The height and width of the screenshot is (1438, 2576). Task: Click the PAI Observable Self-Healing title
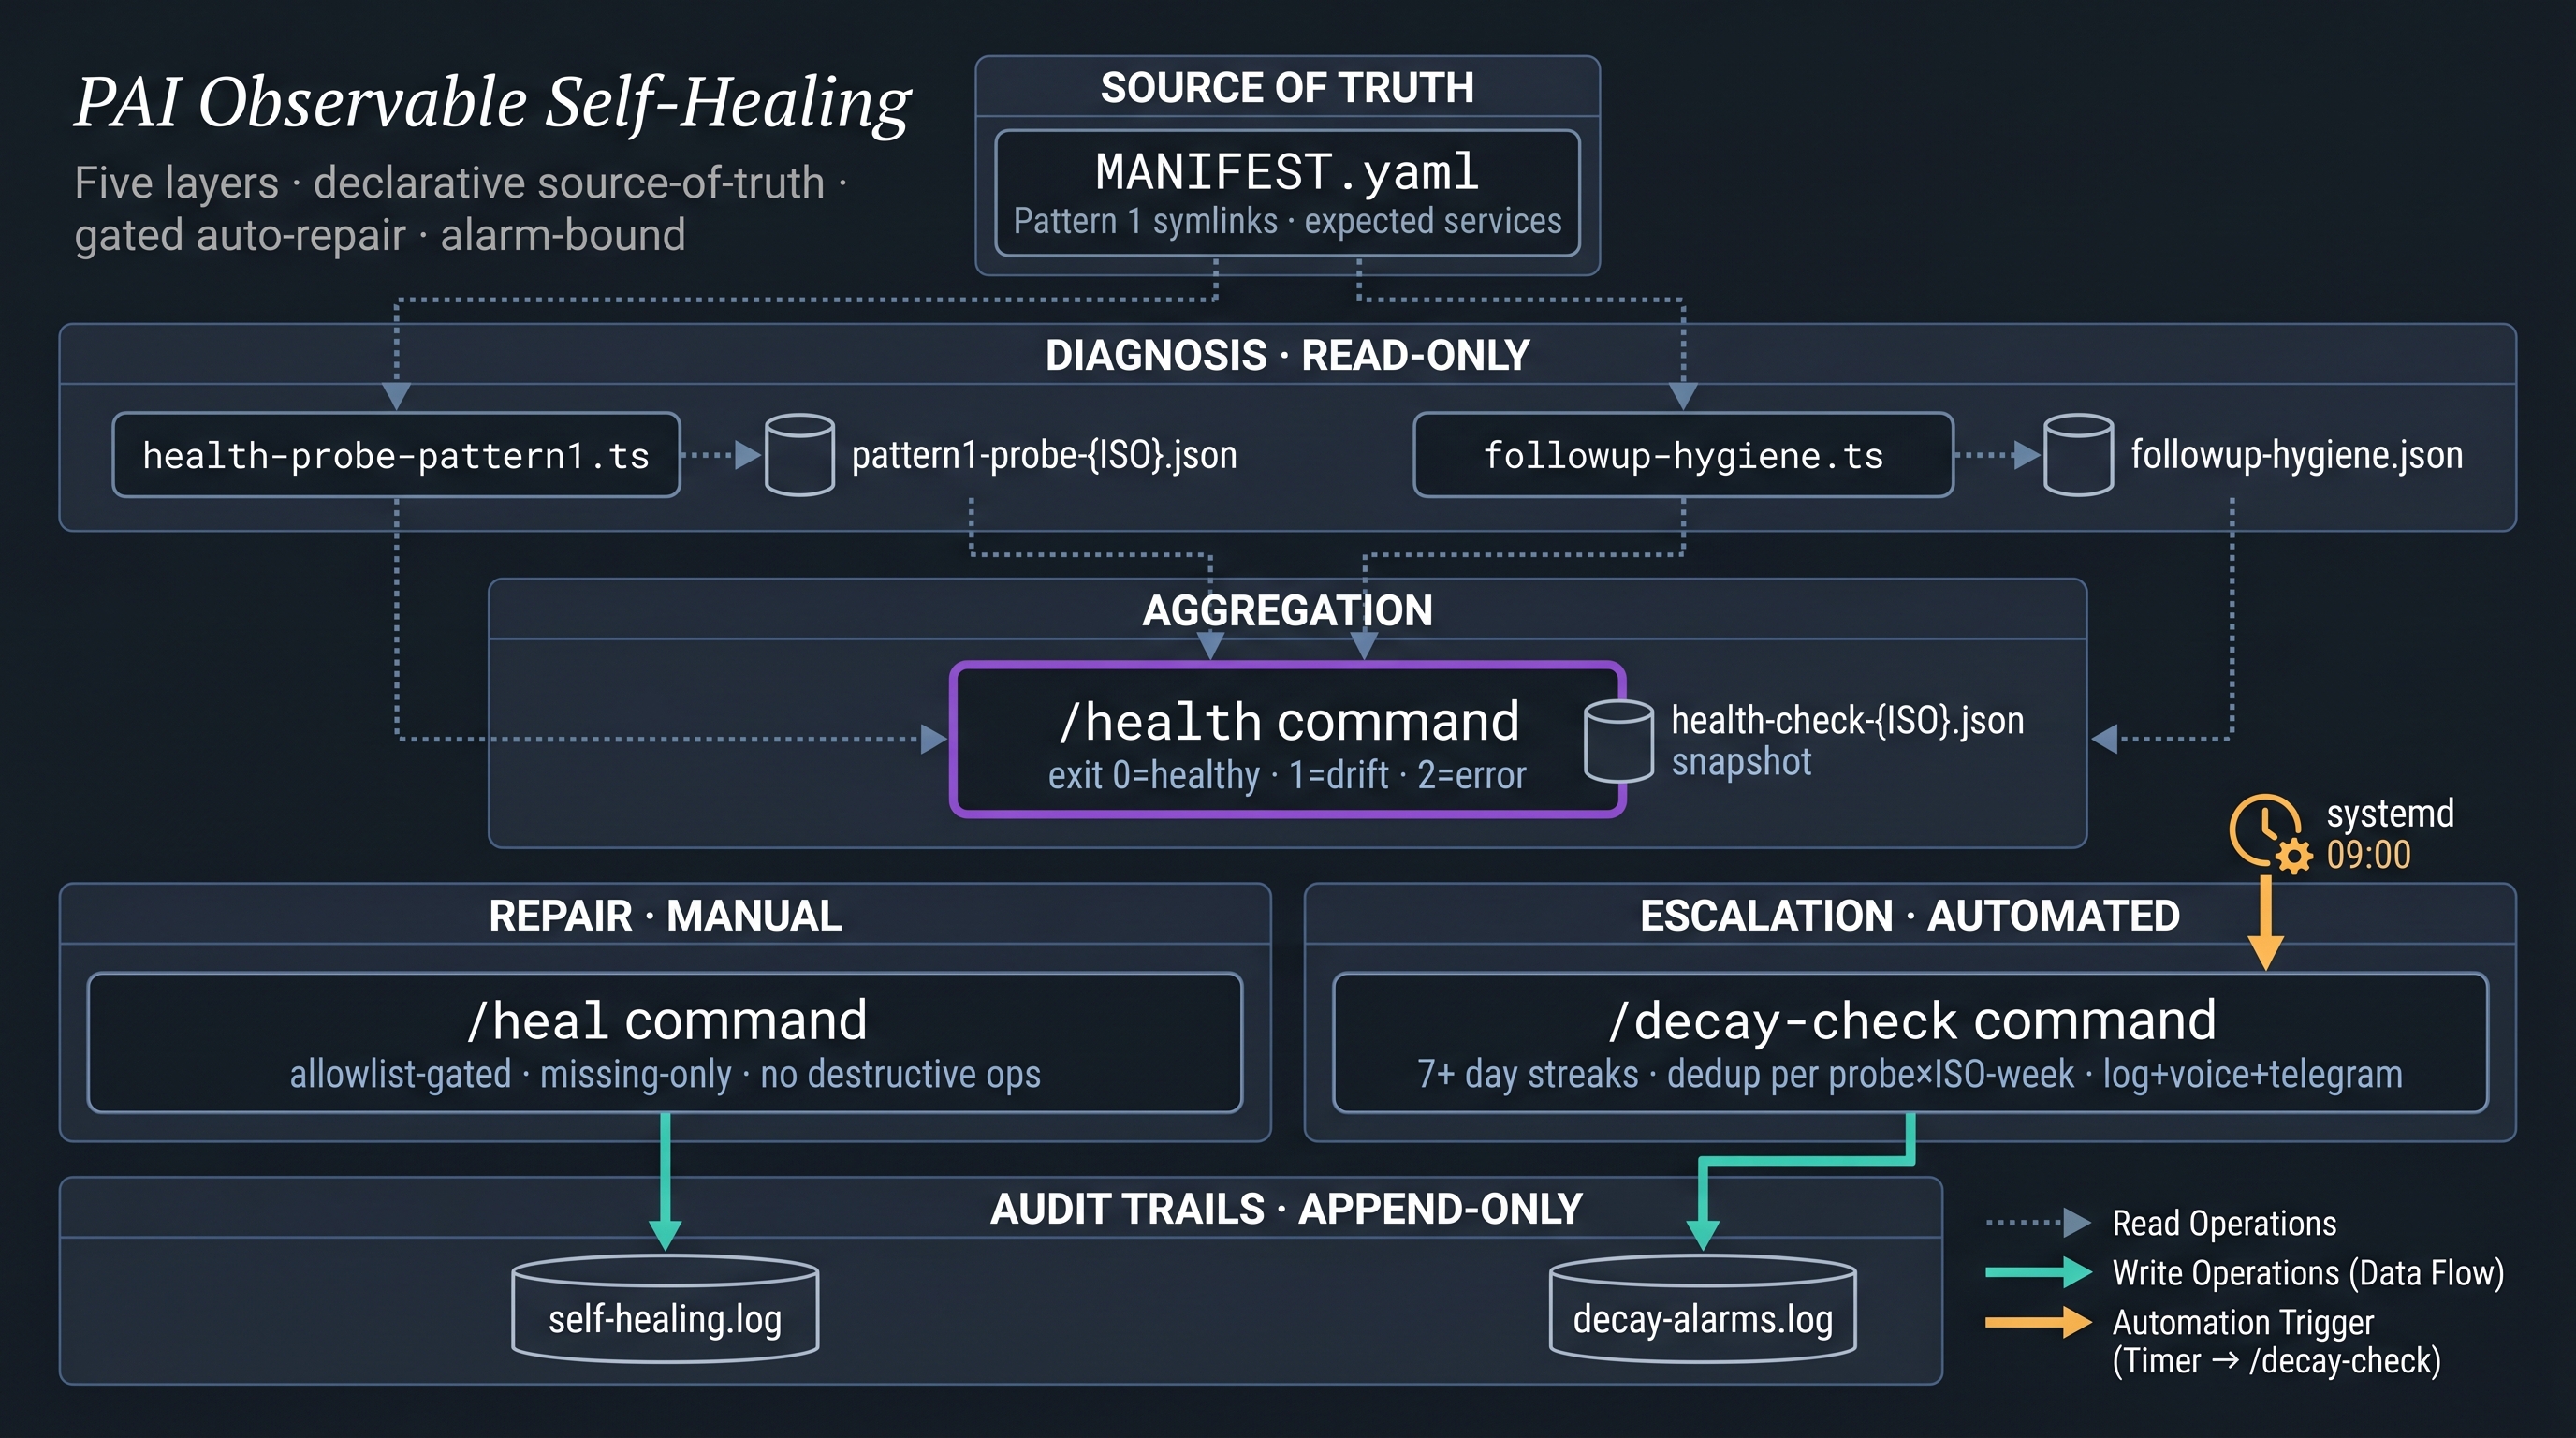pos(492,102)
